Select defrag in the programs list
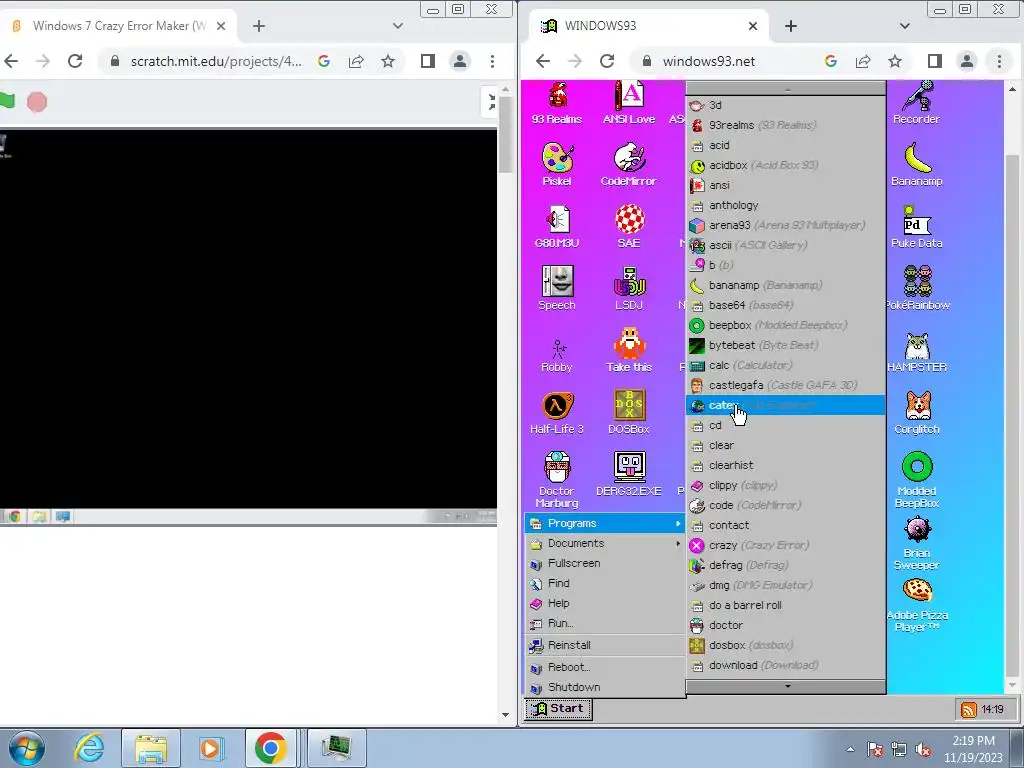This screenshot has width=1024, height=768. (x=786, y=565)
